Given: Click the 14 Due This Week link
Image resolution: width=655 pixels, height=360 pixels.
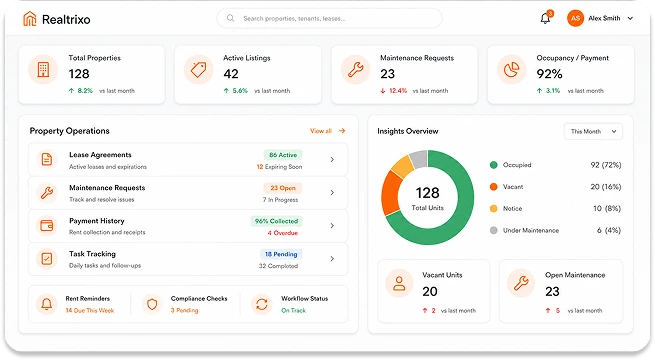Looking at the screenshot, I should (90, 310).
